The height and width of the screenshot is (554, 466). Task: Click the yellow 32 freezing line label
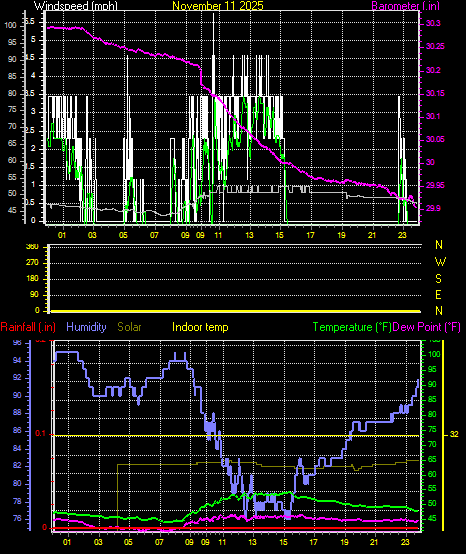pos(454,434)
